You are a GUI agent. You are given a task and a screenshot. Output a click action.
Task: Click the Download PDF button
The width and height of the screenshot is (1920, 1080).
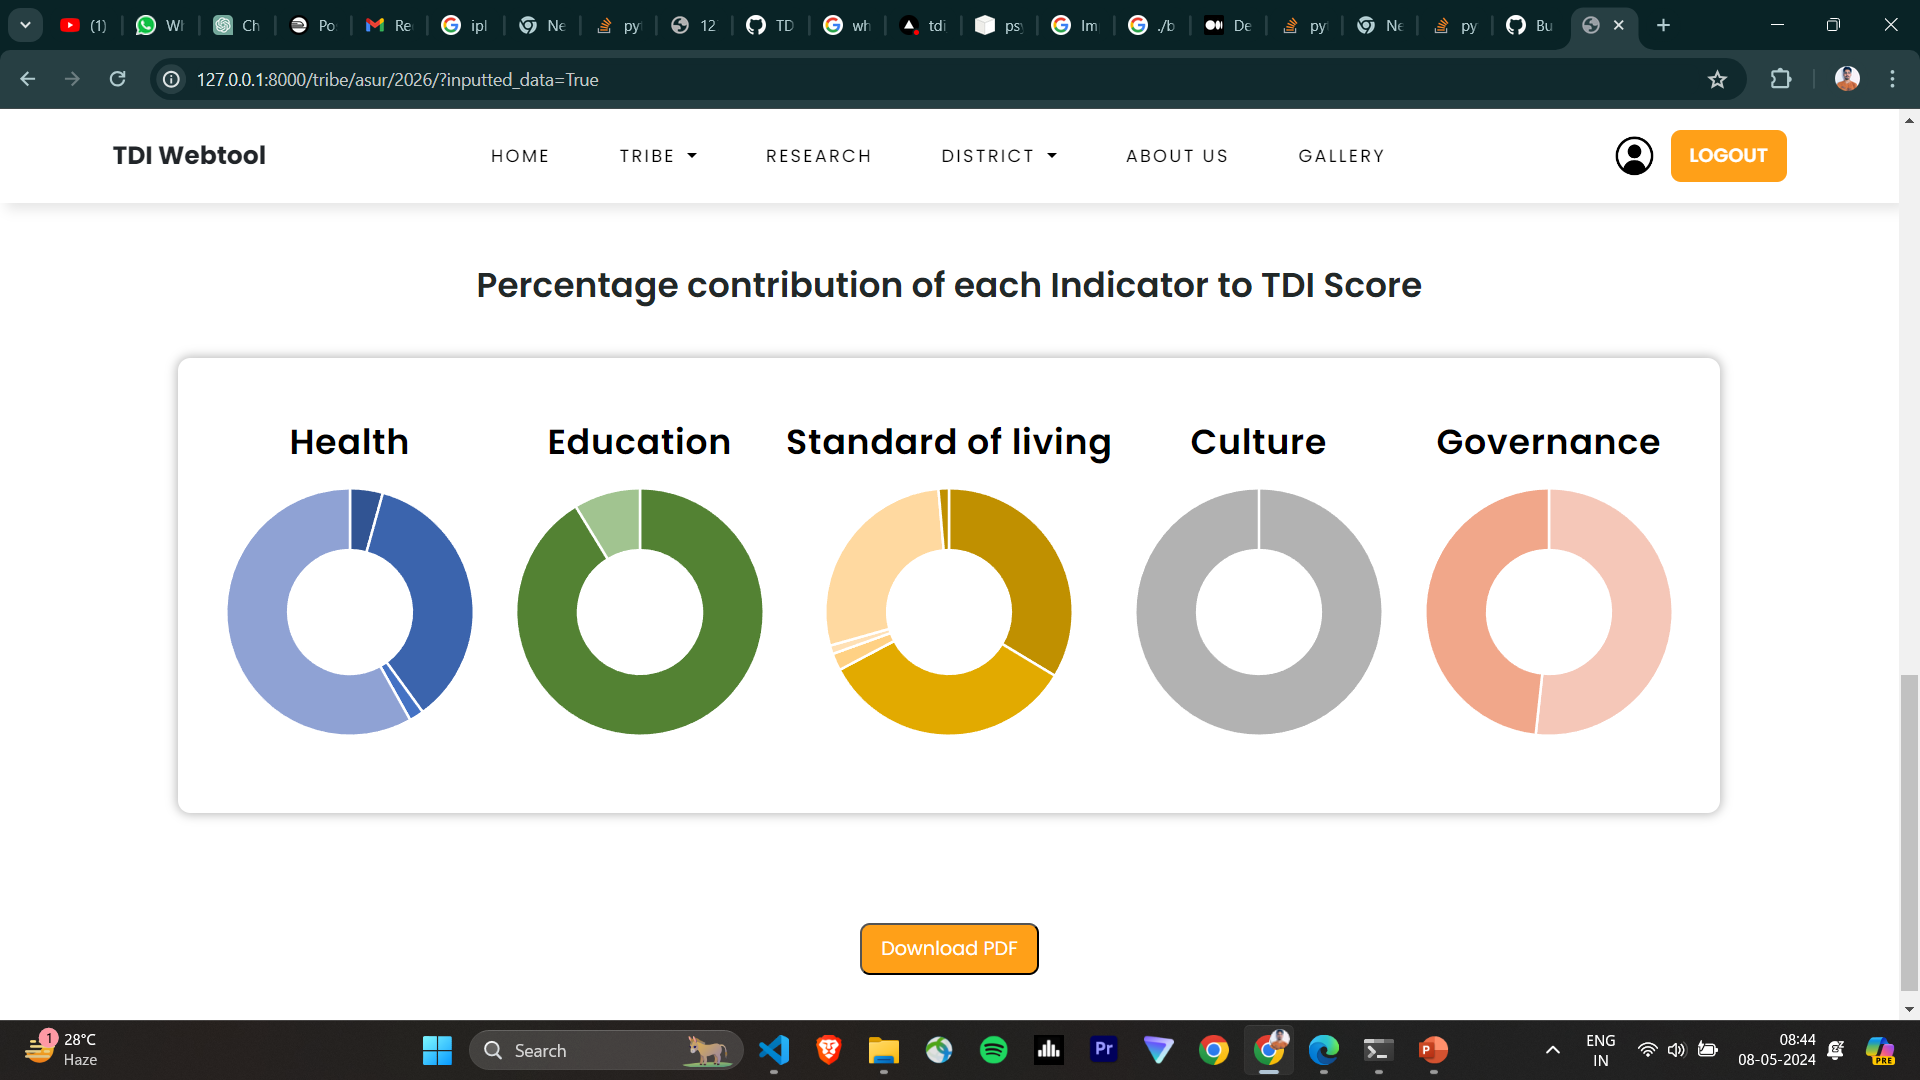click(948, 948)
